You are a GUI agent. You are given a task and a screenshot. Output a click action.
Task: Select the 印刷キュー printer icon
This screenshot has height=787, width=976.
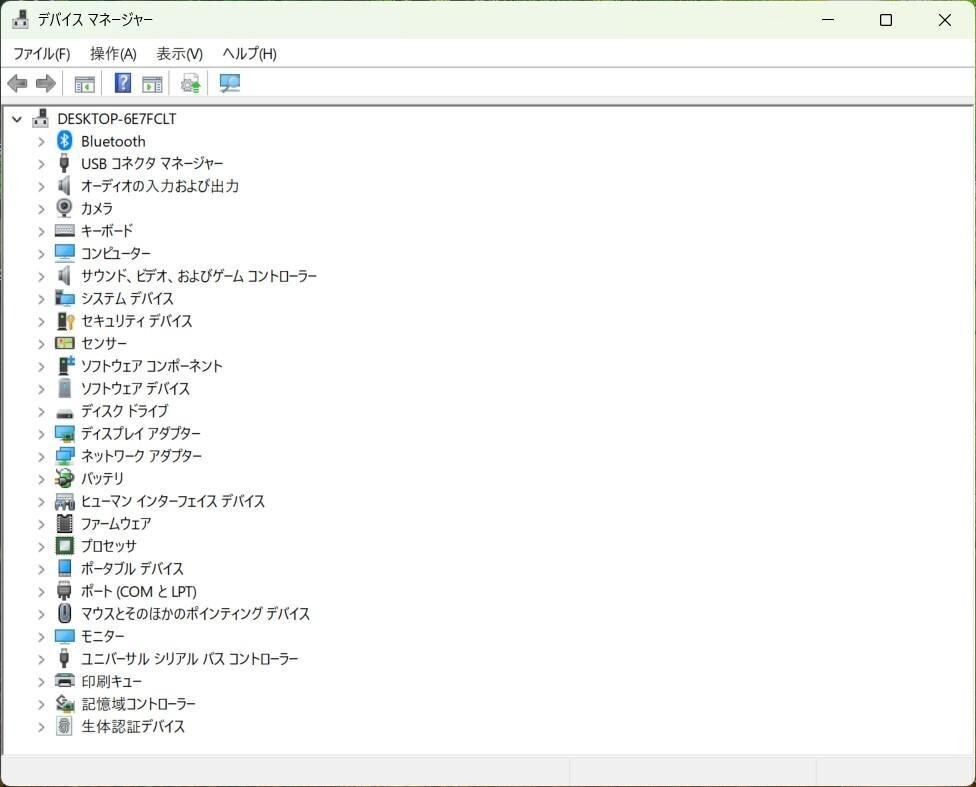pyautogui.click(x=64, y=681)
